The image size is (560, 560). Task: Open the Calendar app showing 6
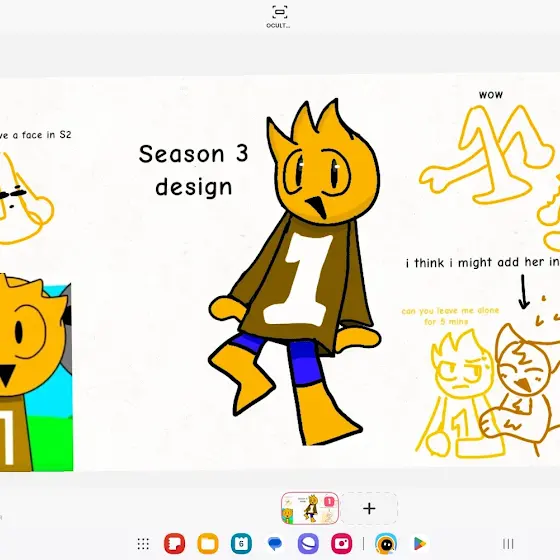[241, 544]
